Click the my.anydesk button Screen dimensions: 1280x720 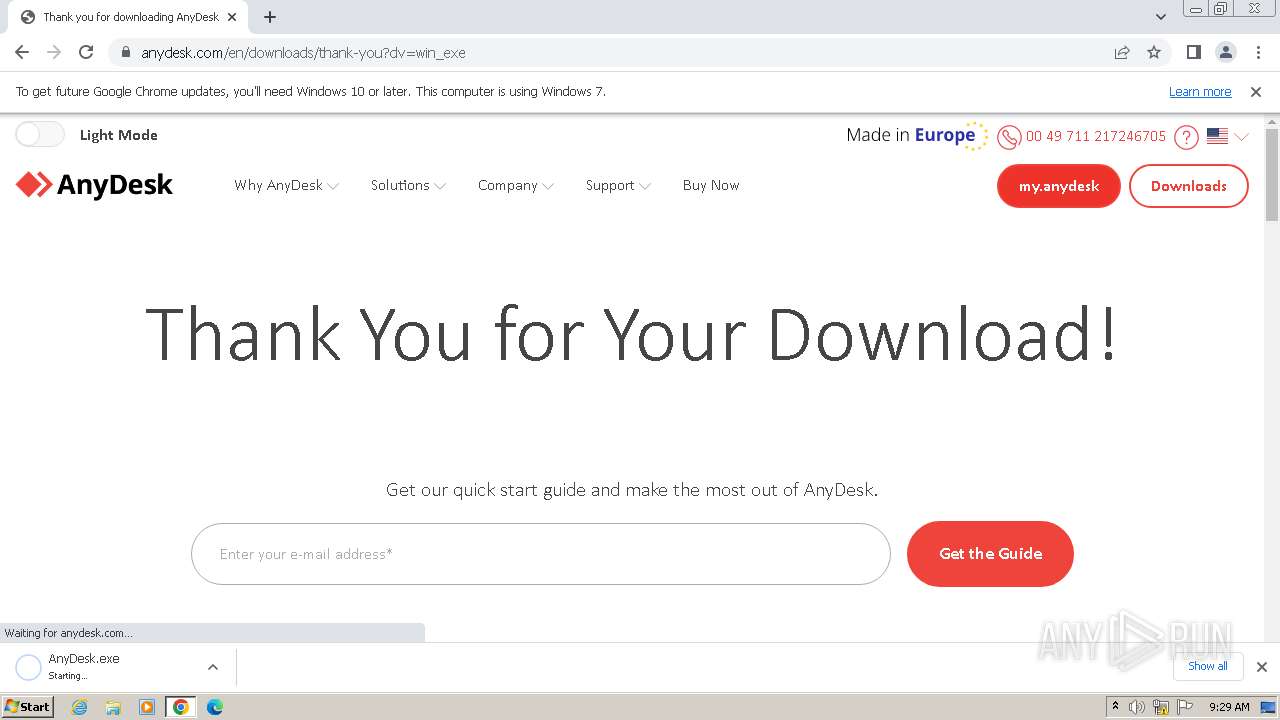pyautogui.click(x=1059, y=186)
